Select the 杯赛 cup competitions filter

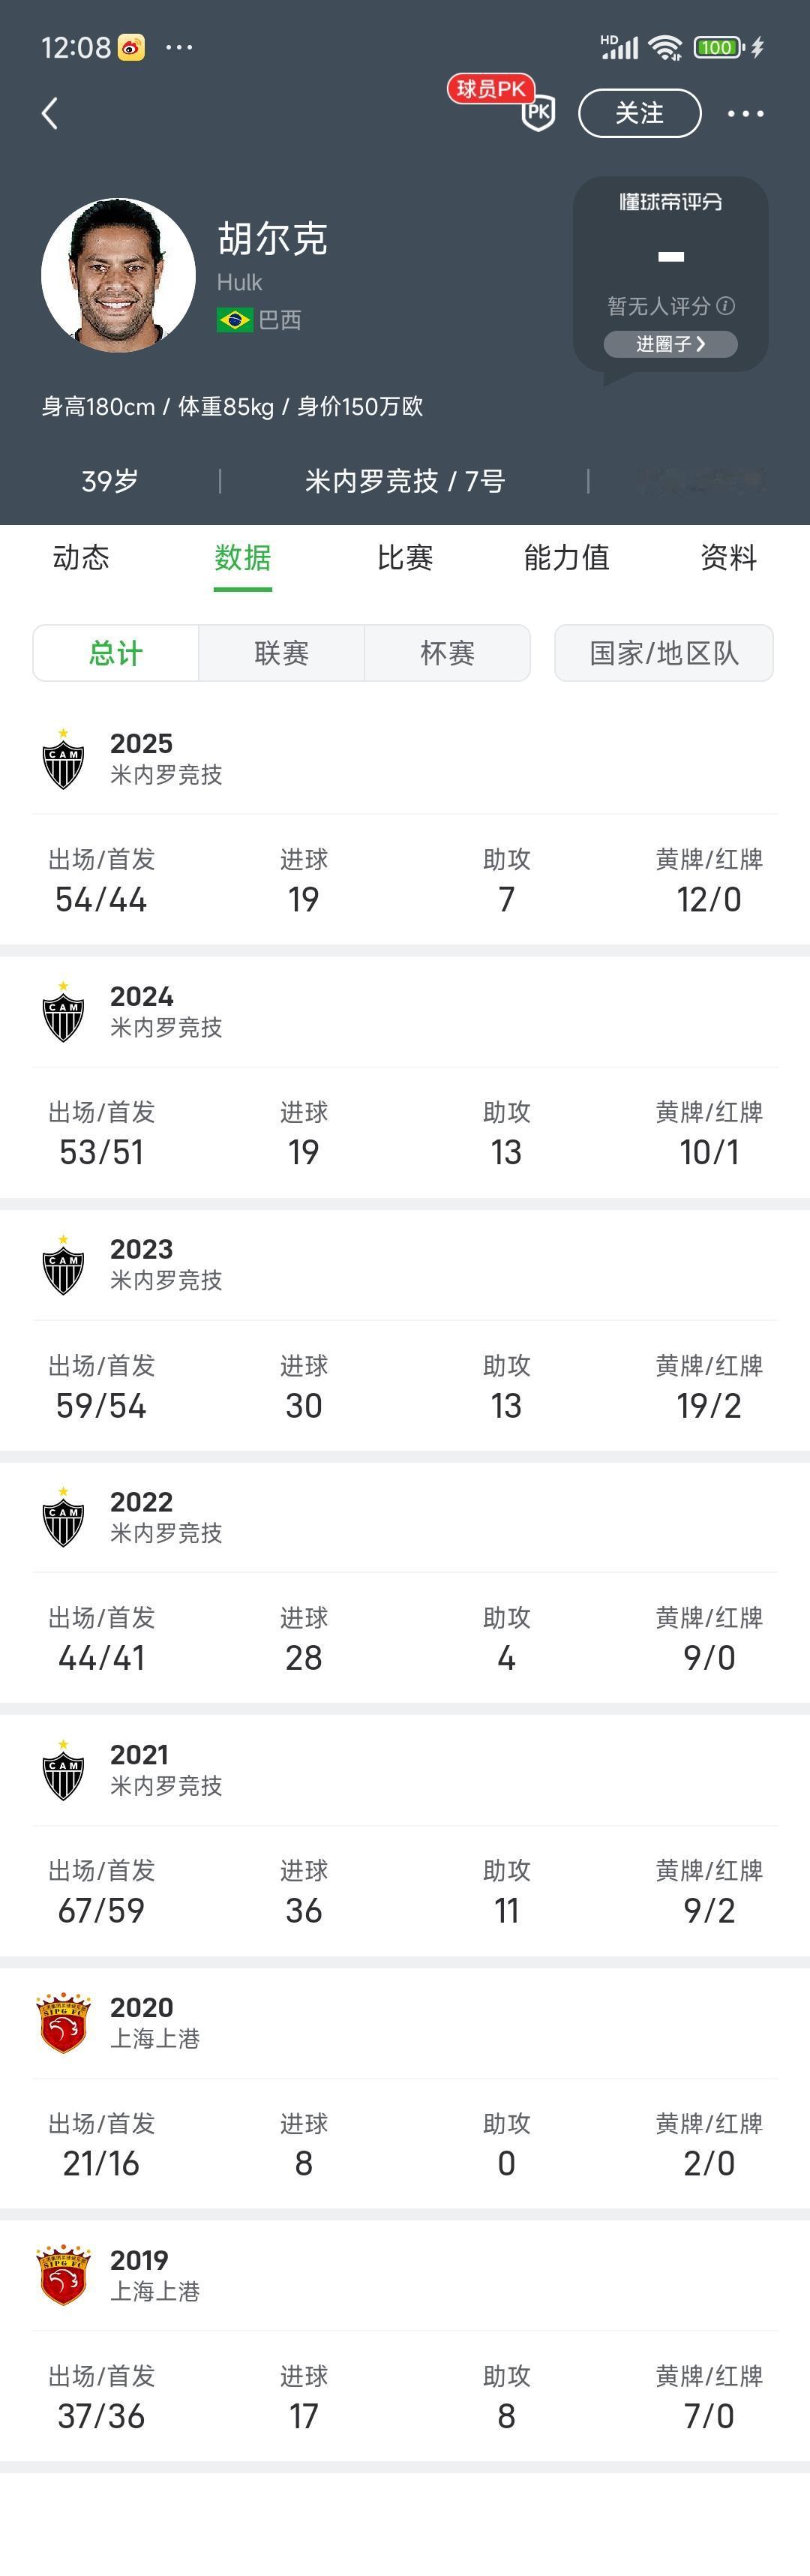448,652
